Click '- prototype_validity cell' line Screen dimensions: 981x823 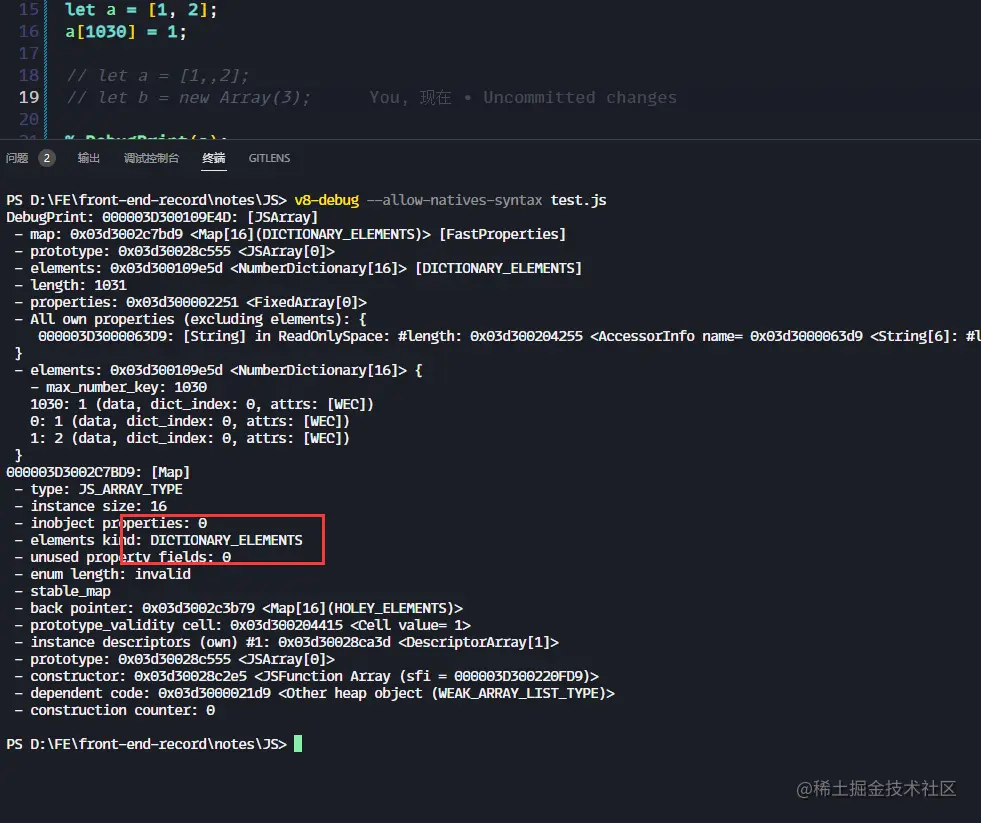tap(242, 625)
